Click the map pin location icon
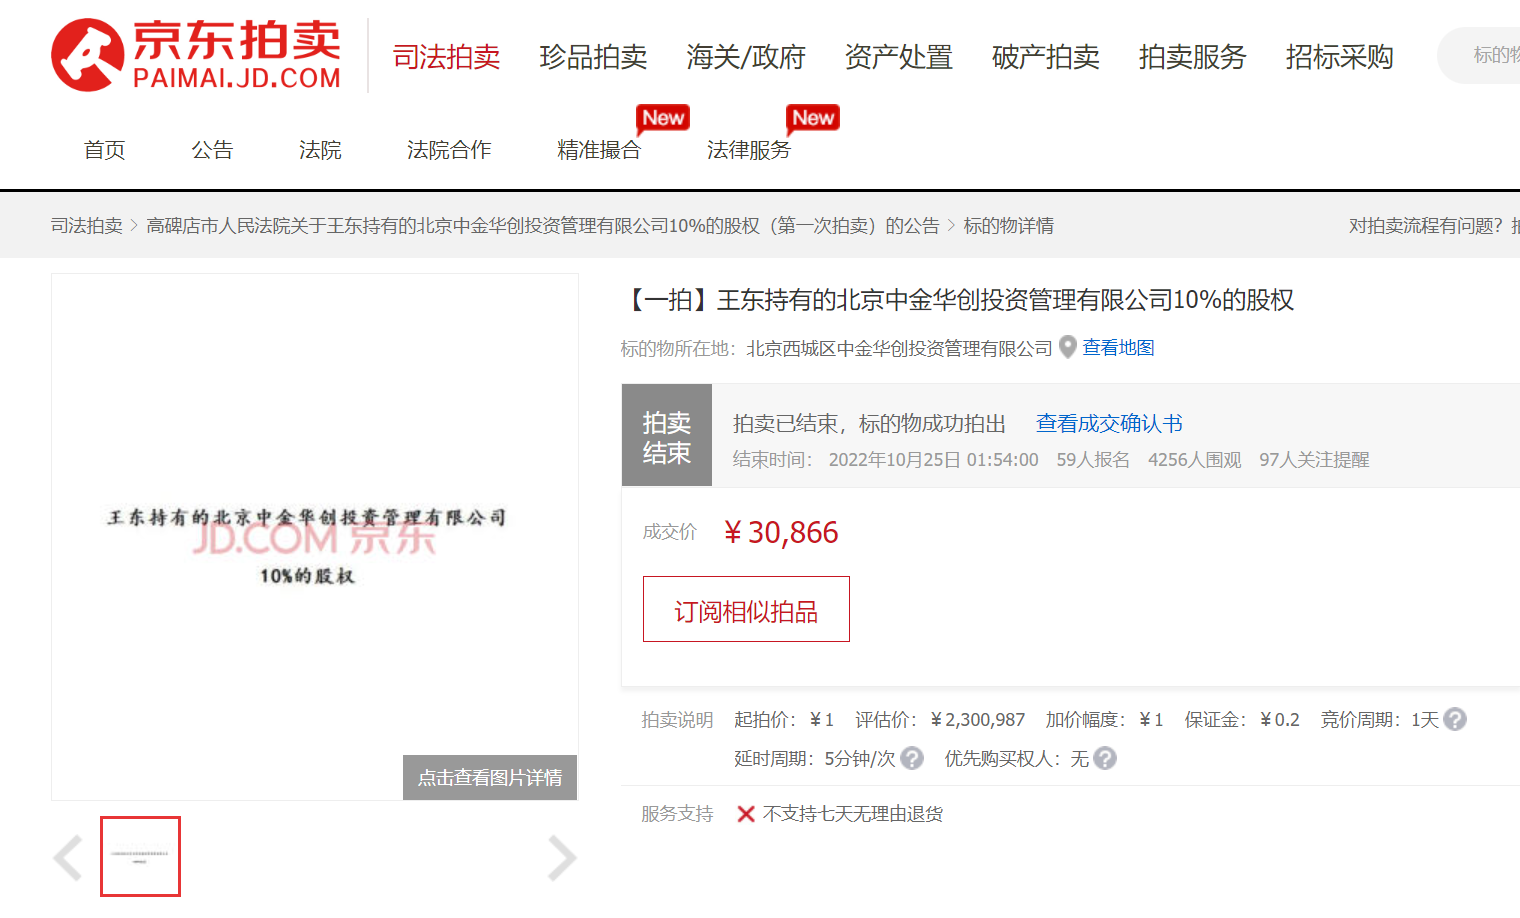This screenshot has height=918, width=1520. (1068, 347)
